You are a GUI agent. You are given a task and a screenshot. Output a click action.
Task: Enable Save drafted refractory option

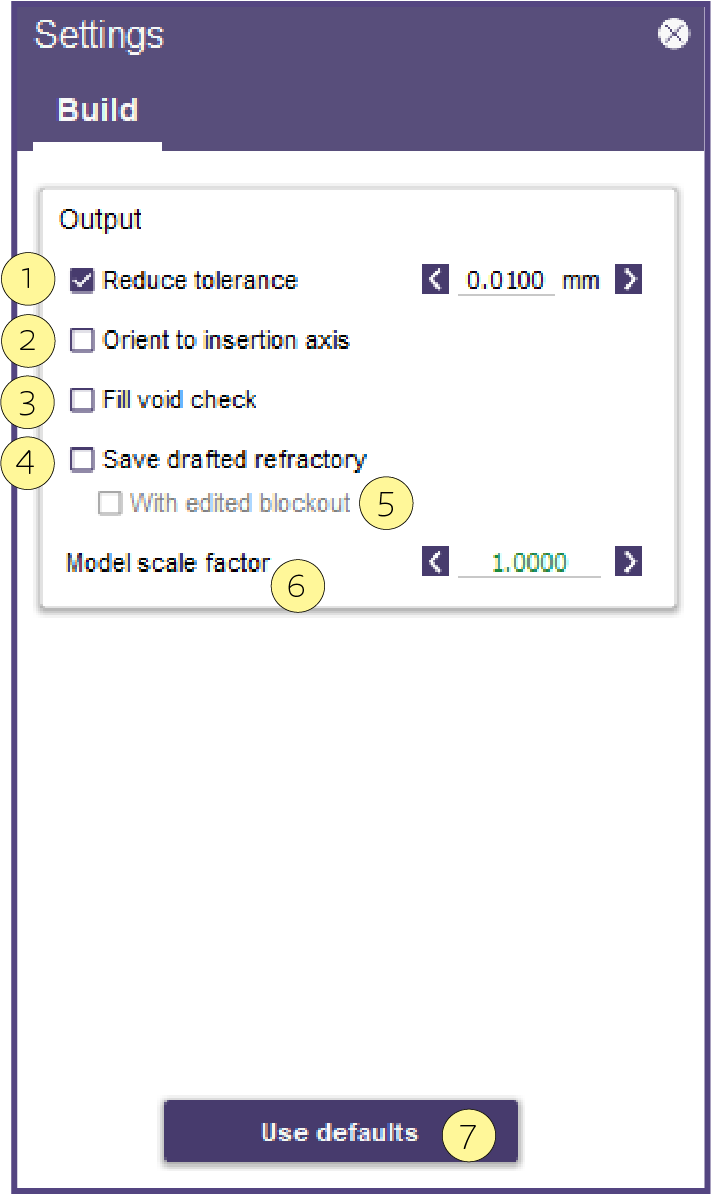coord(81,459)
